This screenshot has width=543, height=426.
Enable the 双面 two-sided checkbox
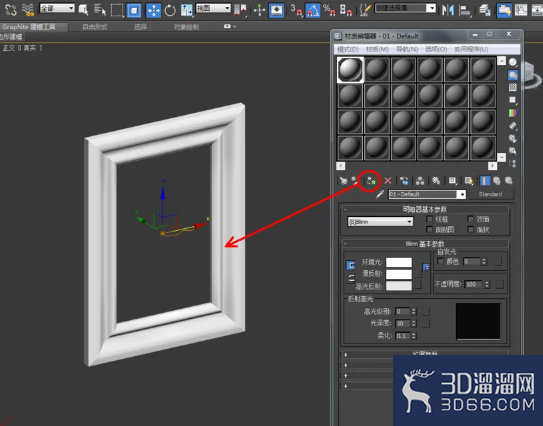pyautogui.click(x=470, y=219)
